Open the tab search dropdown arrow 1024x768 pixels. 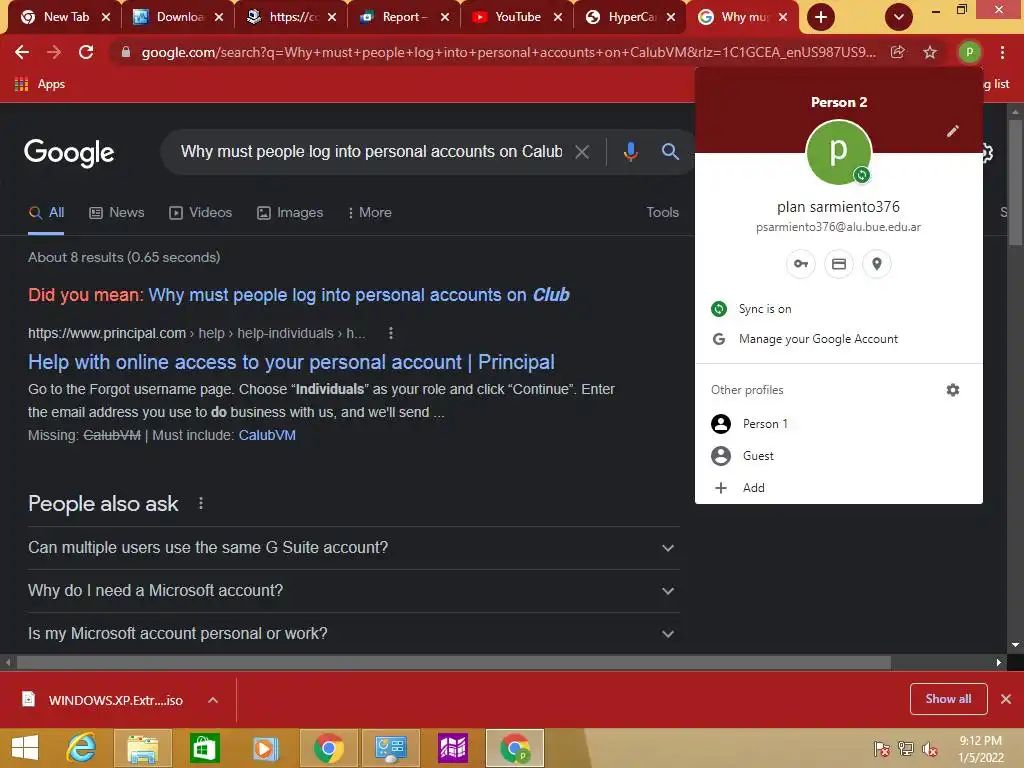pyautogui.click(x=899, y=17)
